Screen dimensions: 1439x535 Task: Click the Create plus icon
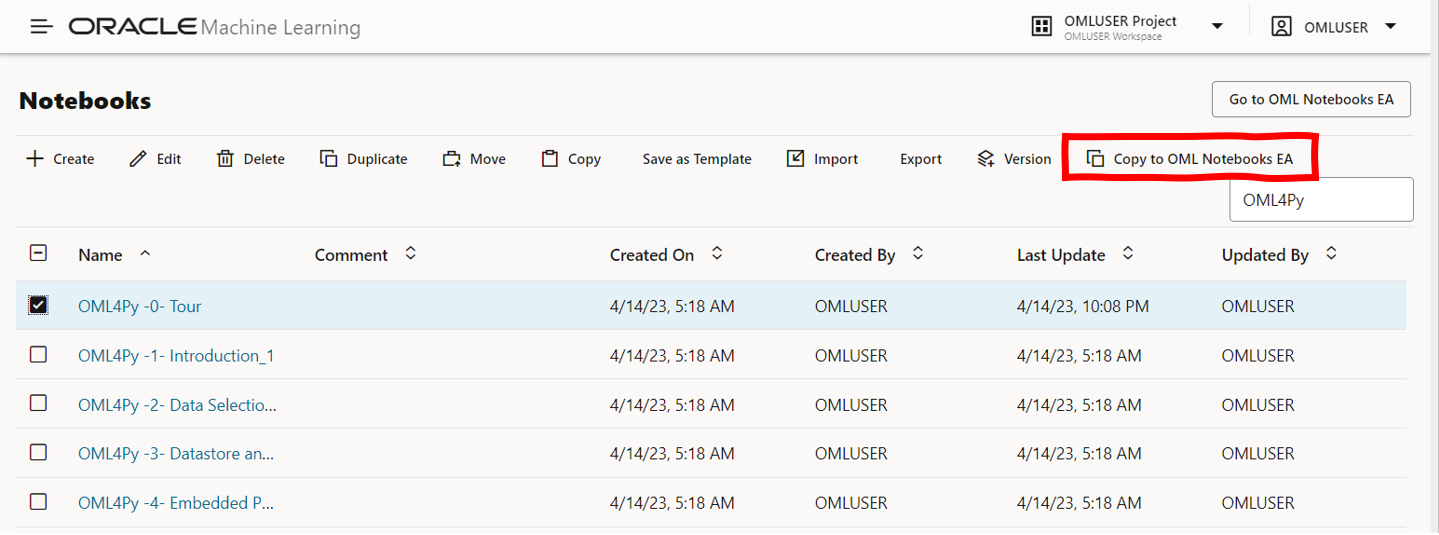35,159
